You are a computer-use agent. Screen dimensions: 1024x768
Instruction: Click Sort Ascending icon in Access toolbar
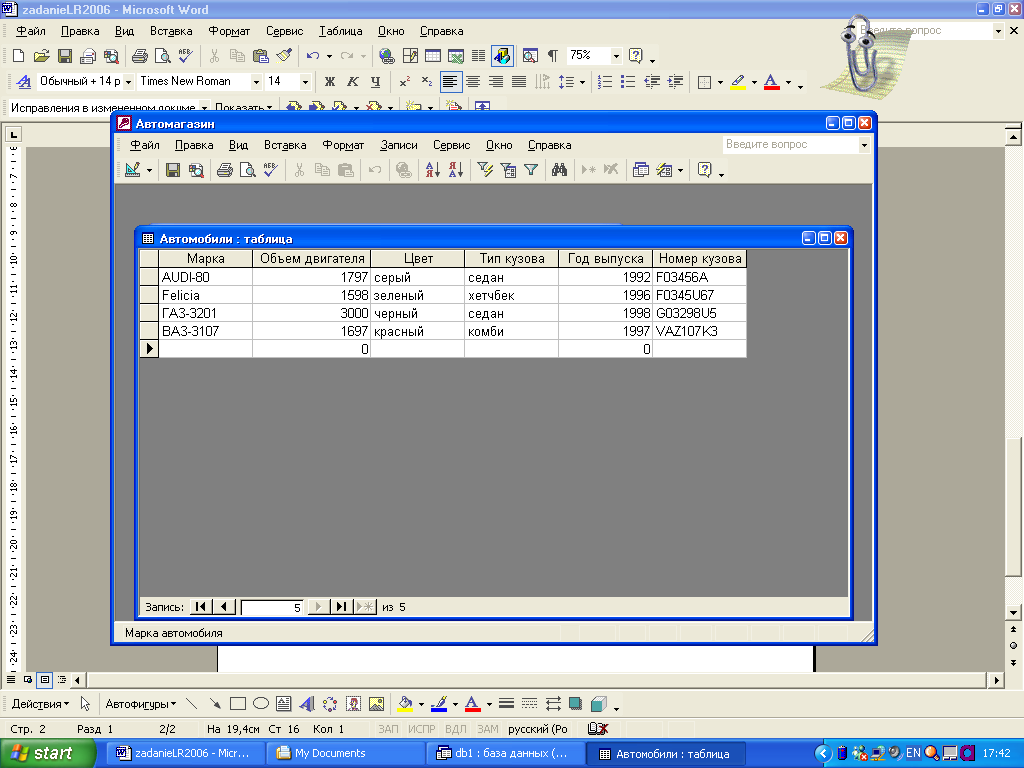432,170
